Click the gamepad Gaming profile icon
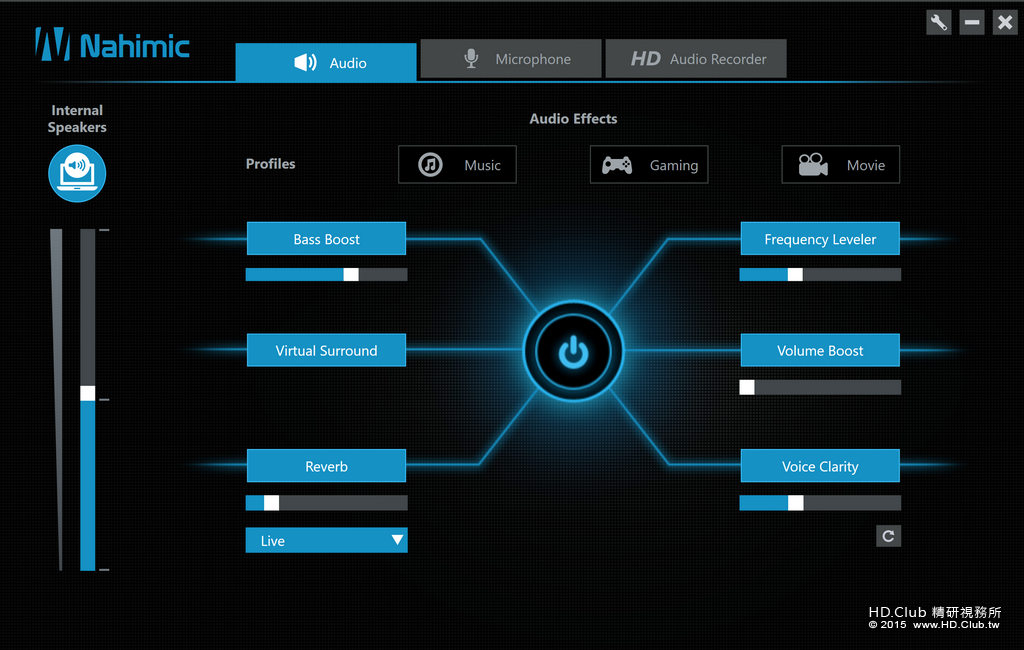 616,165
